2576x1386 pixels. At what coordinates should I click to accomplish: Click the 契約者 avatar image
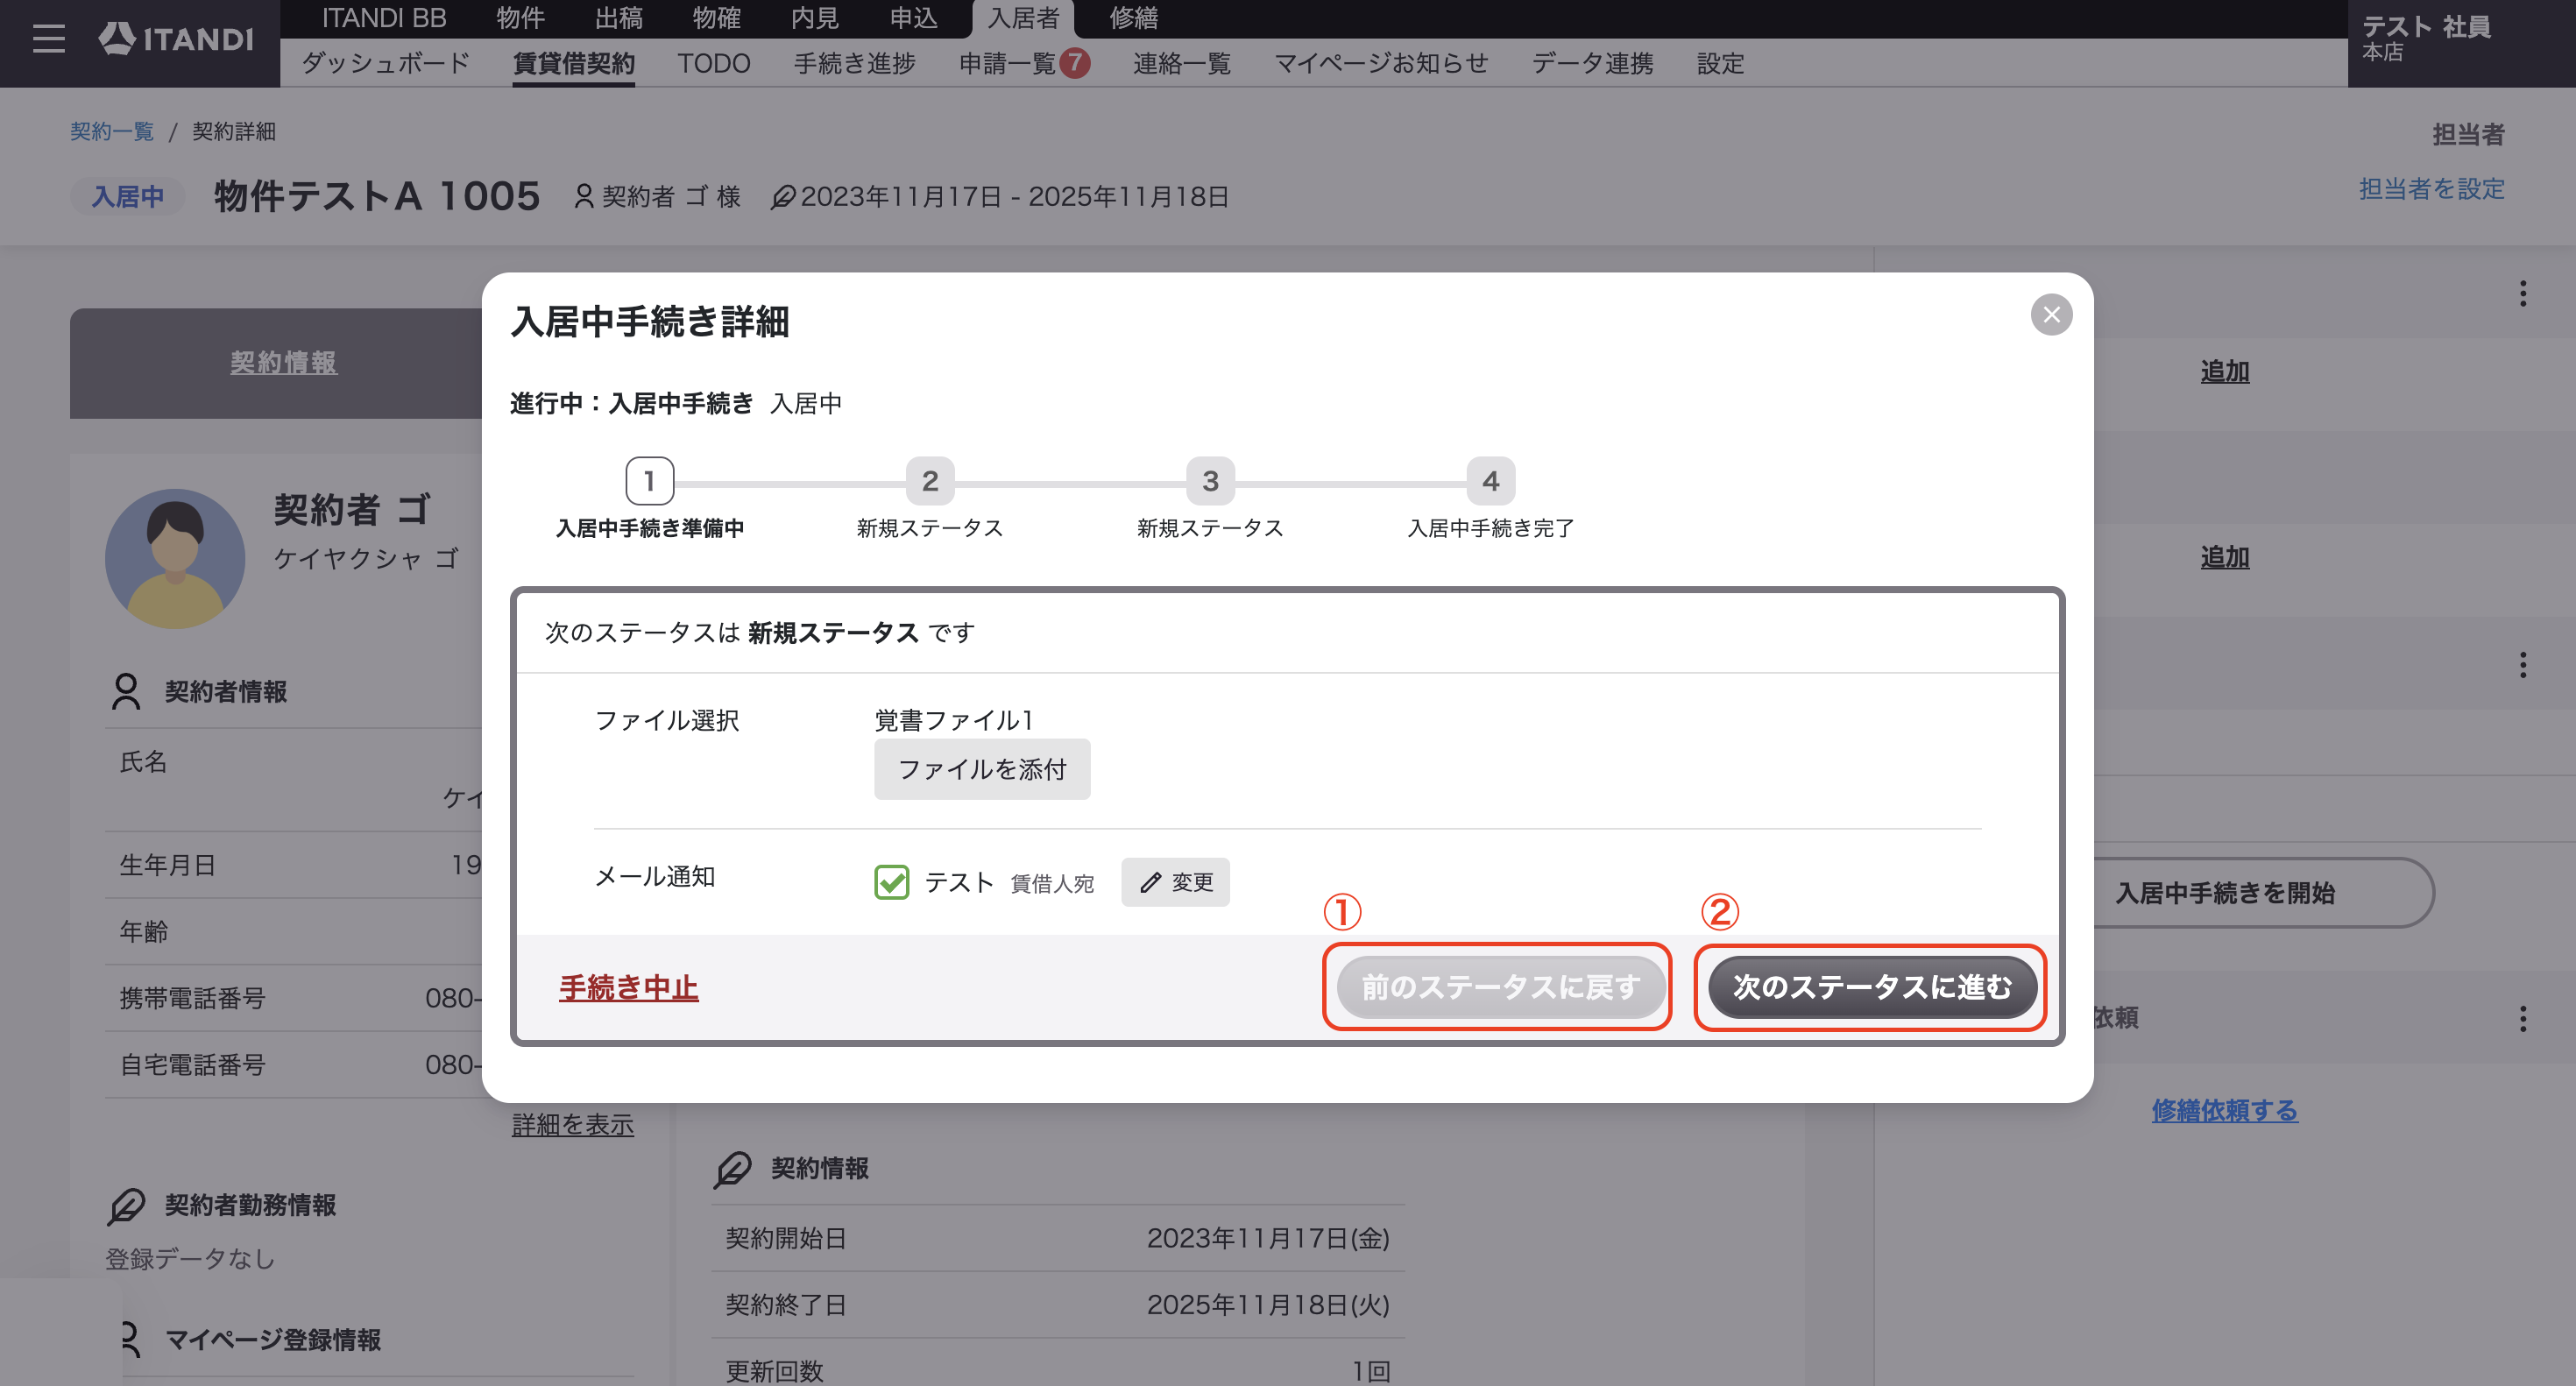click(x=175, y=558)
